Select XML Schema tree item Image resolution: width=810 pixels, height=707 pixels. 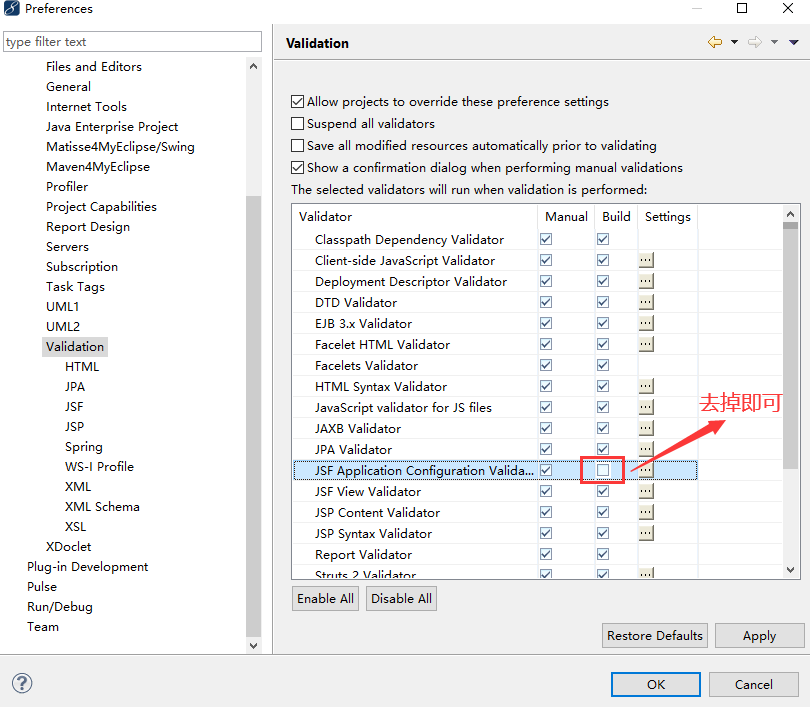click(102, 507)
